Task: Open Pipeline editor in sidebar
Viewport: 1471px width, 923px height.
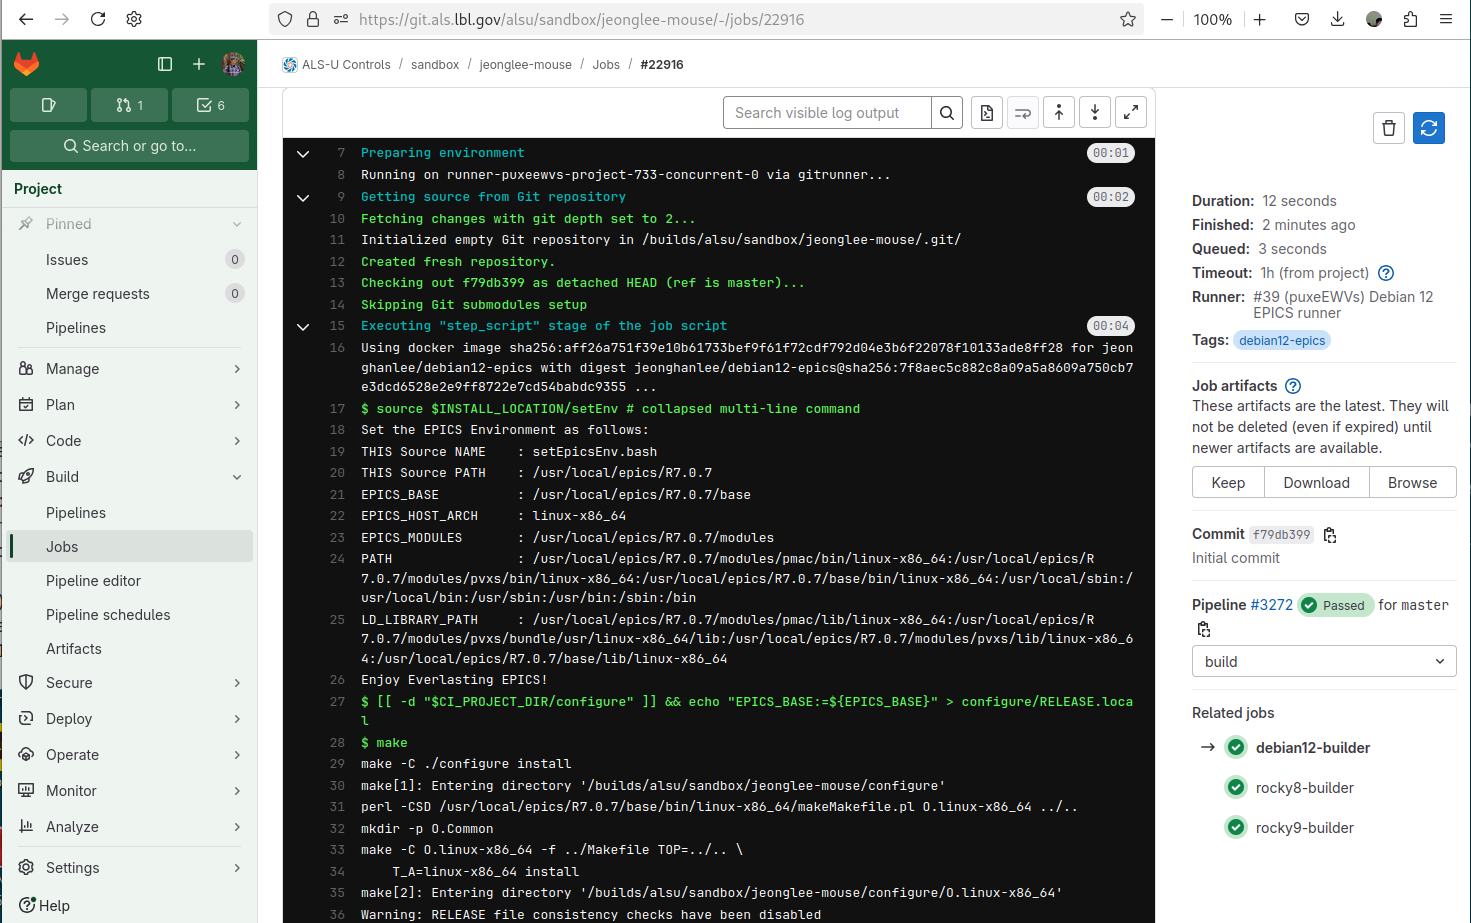Action: 130,581
